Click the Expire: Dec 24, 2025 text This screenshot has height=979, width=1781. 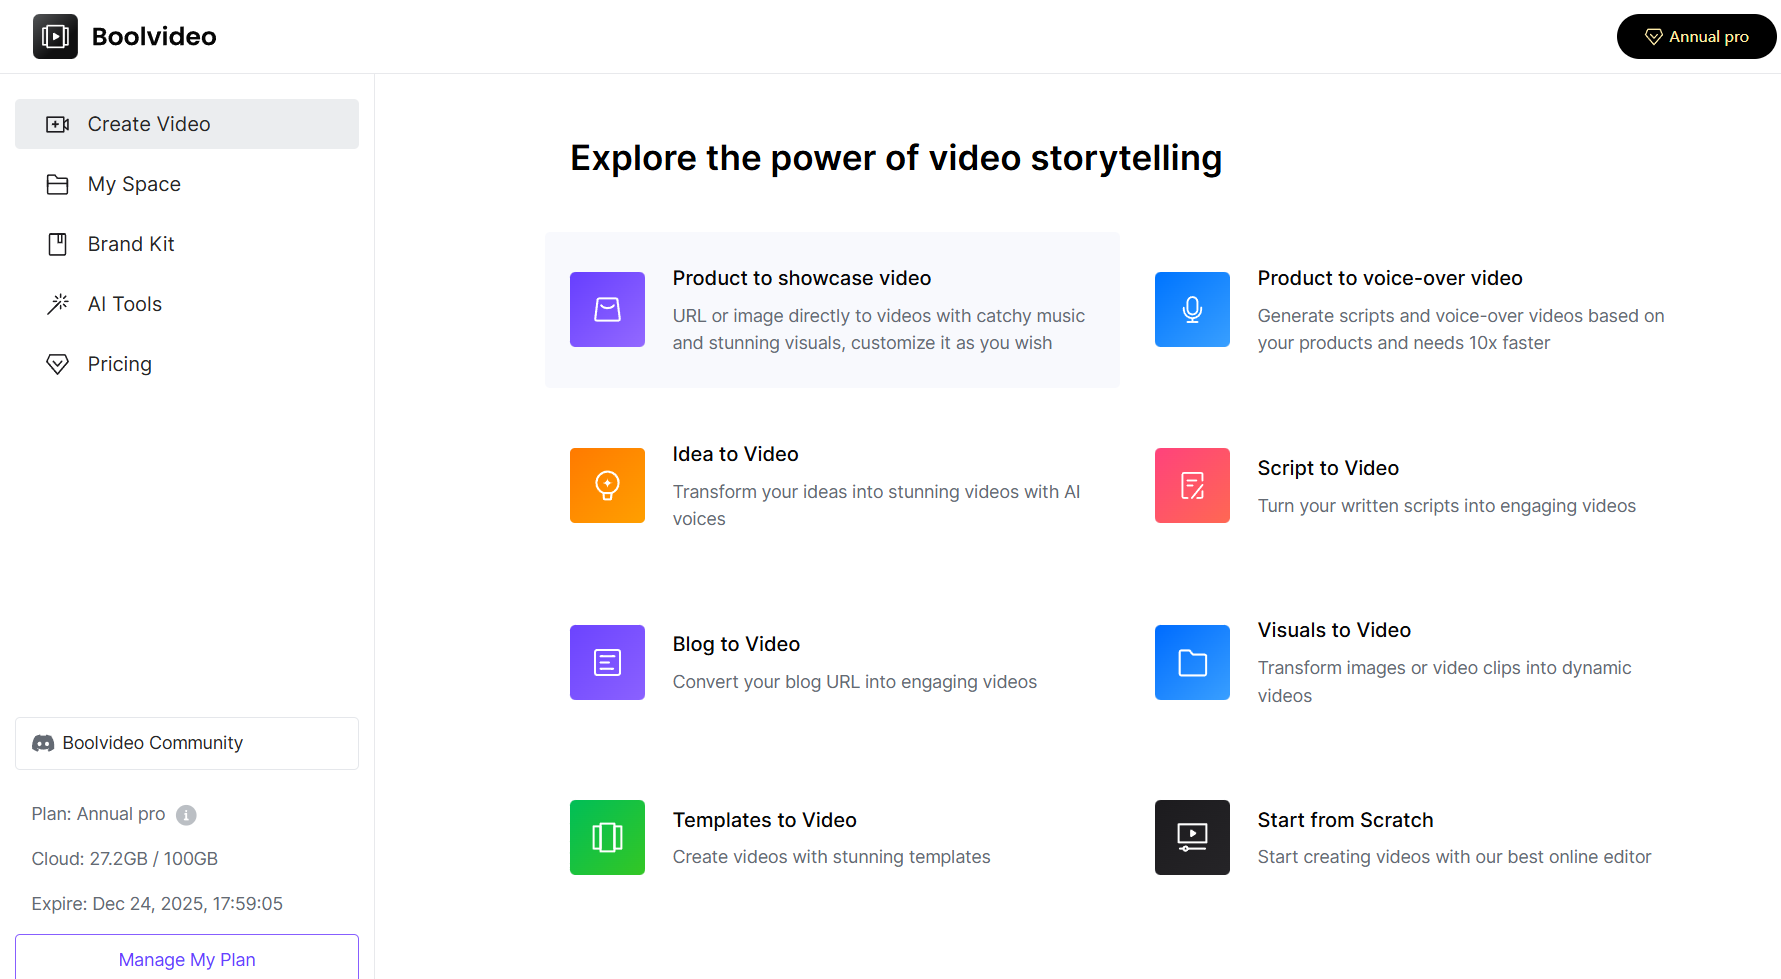pos(157,904)
